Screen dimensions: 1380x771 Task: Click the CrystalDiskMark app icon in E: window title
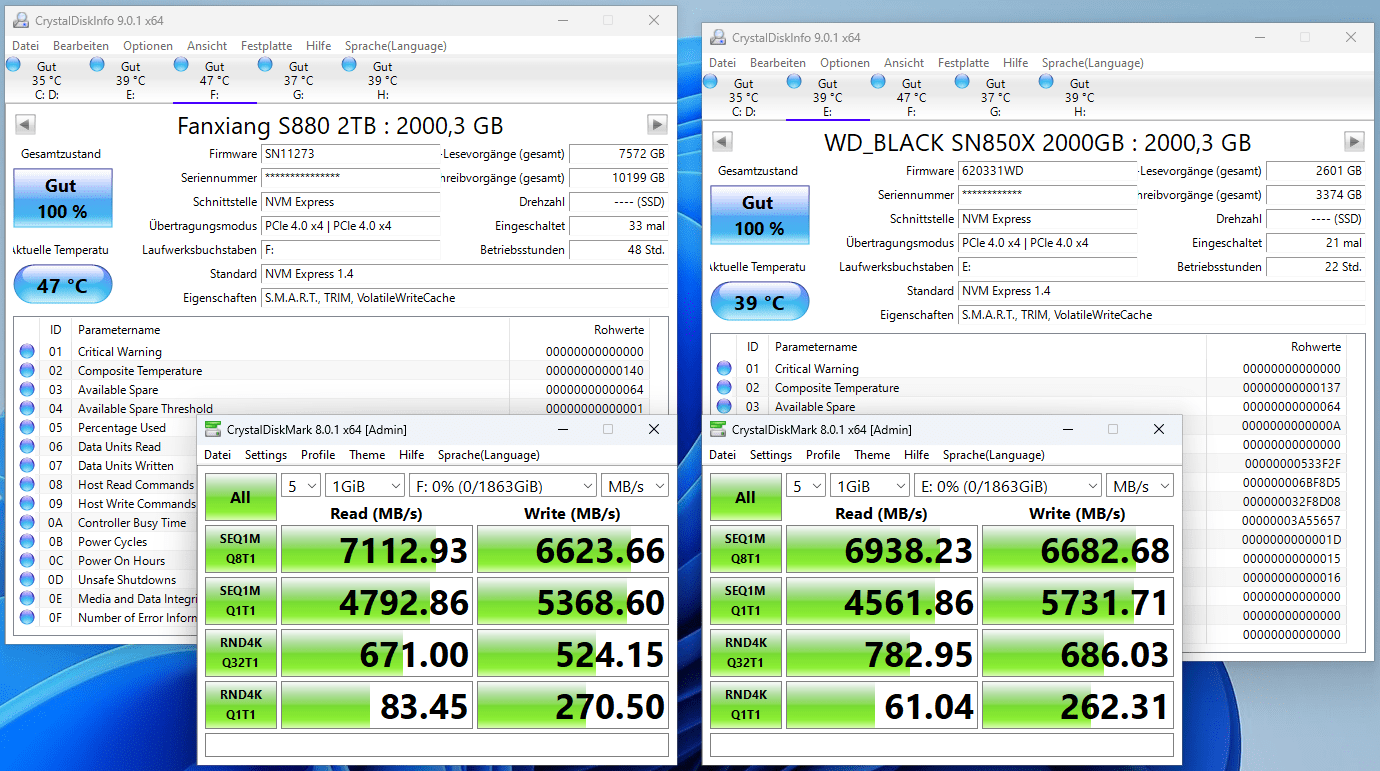tap(718, 430)
